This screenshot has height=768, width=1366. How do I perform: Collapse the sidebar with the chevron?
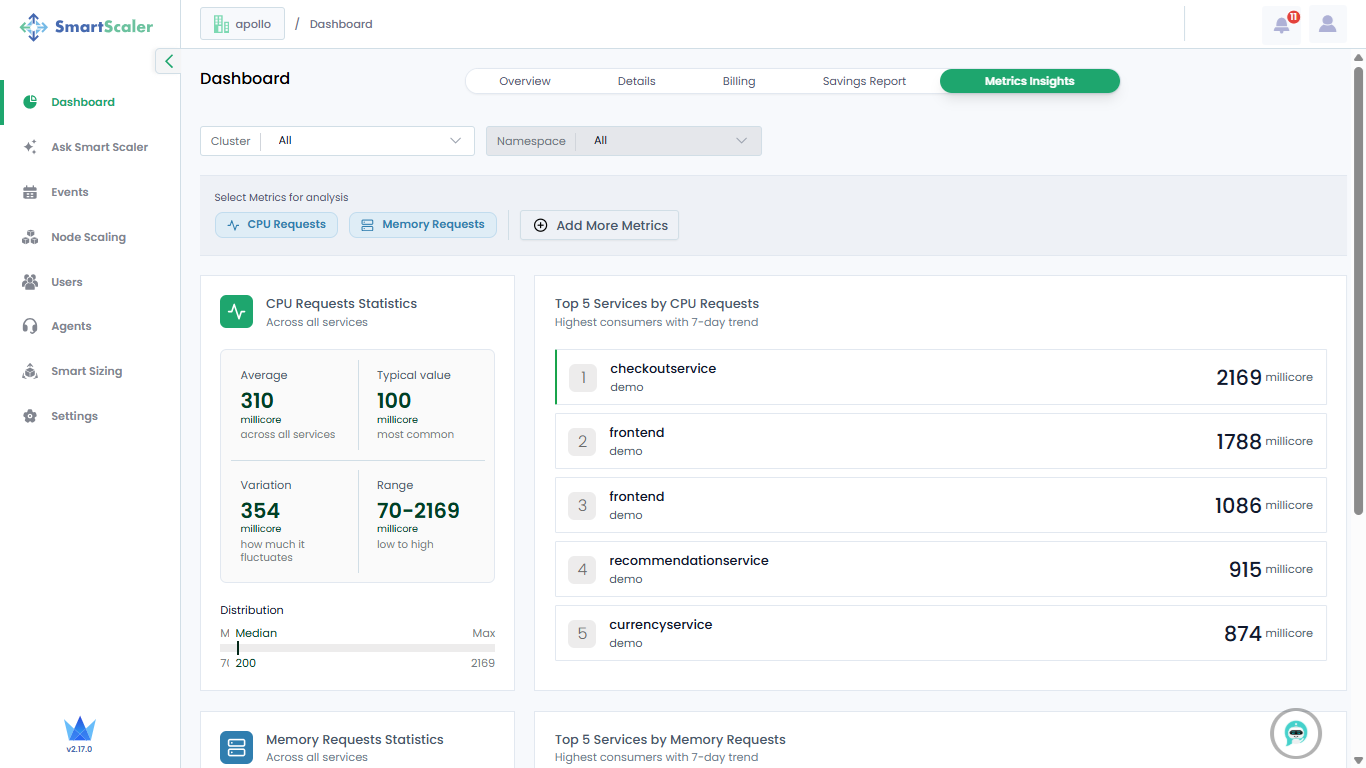tap(168, 61)
